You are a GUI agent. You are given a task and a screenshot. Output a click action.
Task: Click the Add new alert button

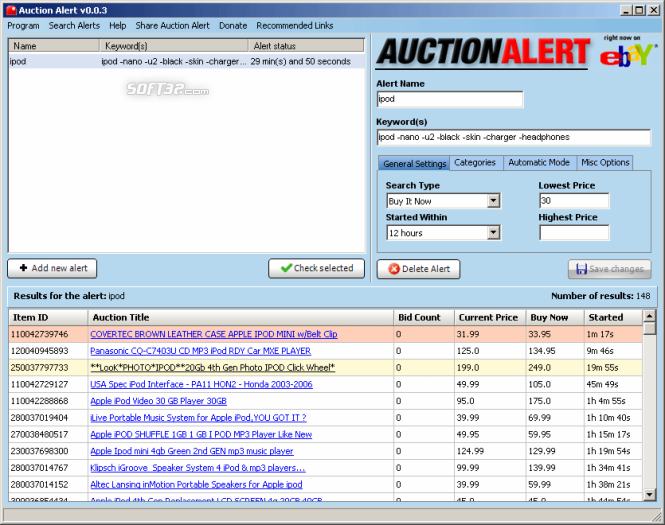tap(52, 268)
